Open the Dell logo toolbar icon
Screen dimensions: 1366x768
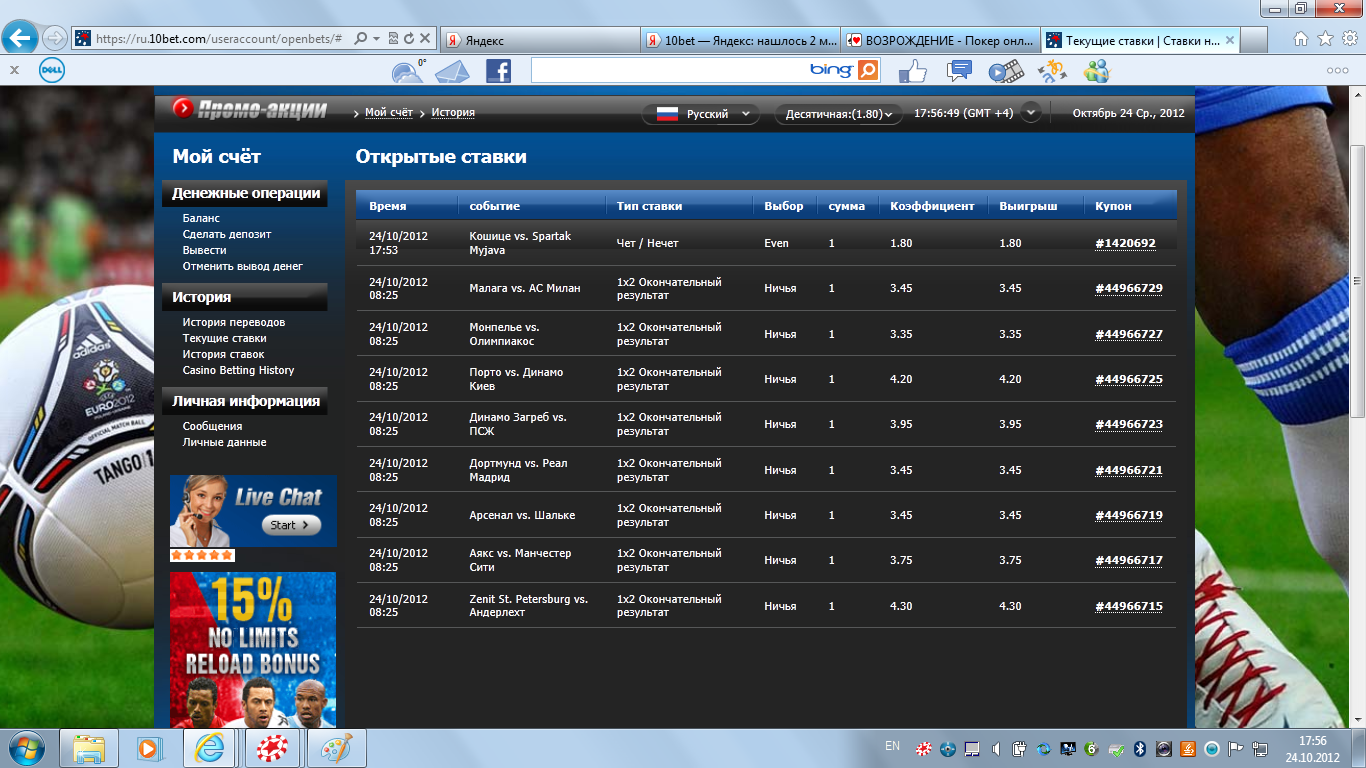(52, 70)
